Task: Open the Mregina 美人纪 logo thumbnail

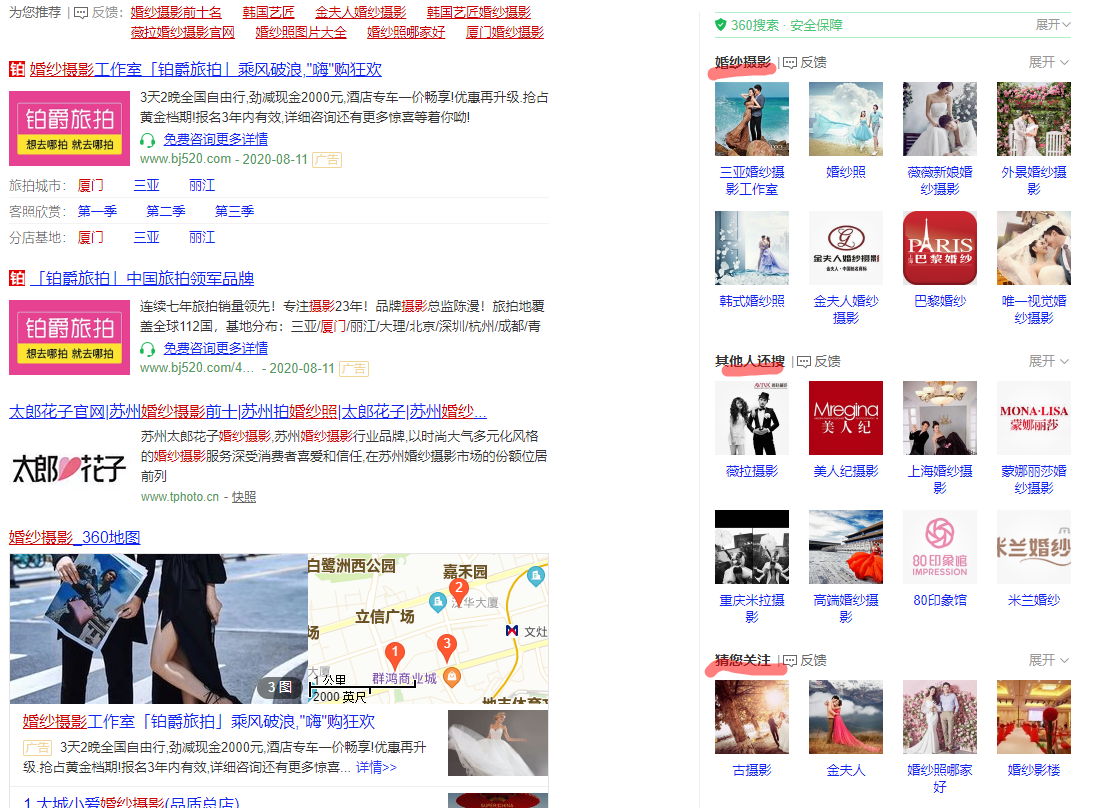Action: pos(846,418)
